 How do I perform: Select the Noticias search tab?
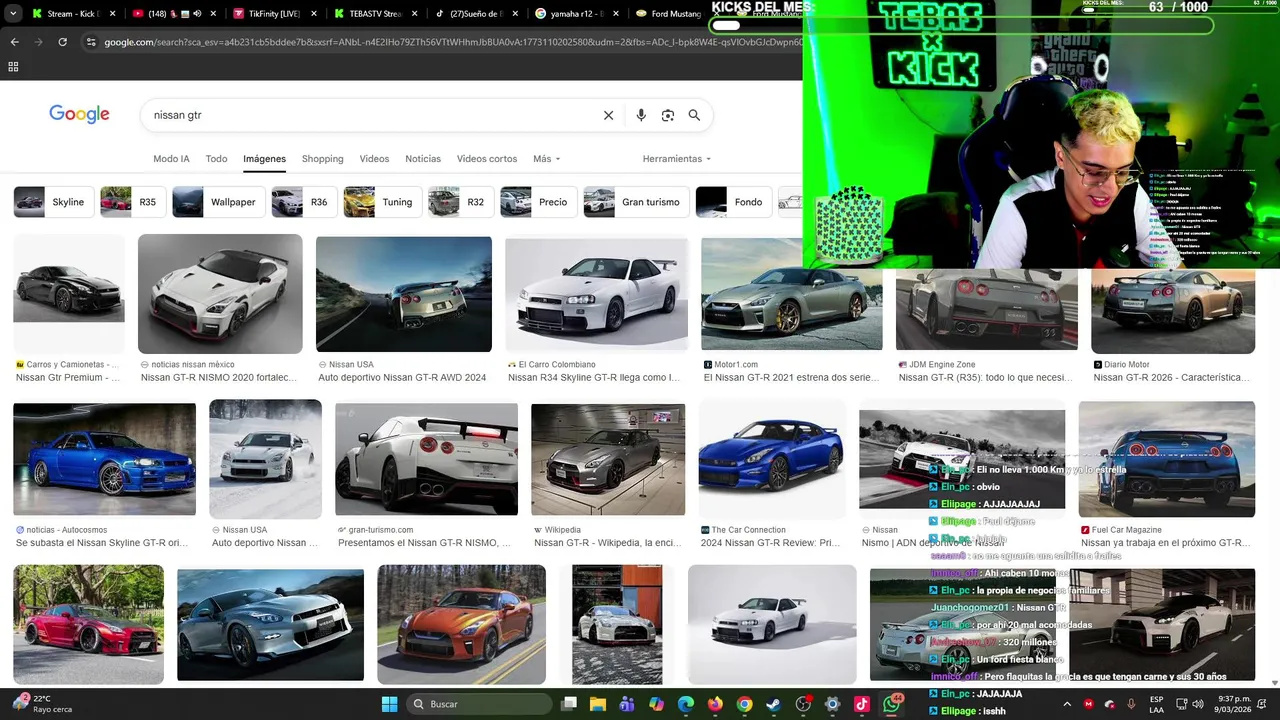click(423, 159)
